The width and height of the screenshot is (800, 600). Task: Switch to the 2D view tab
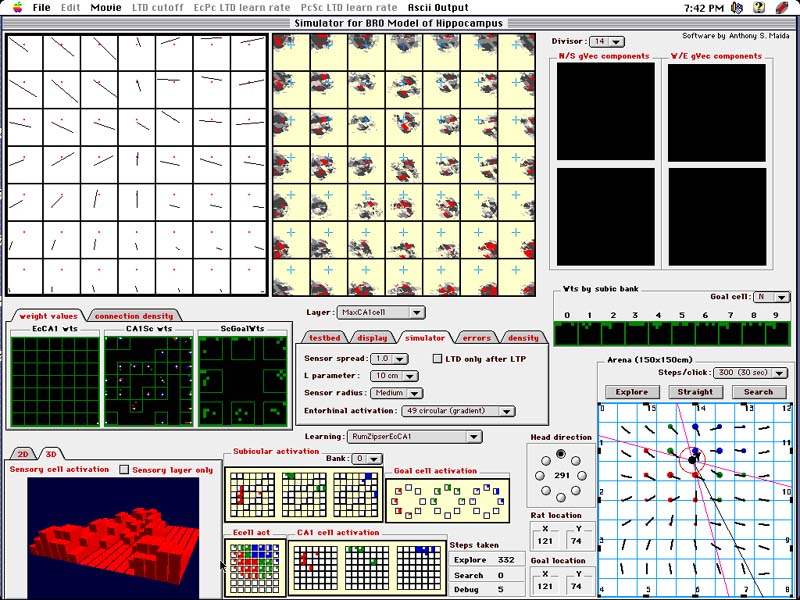pyautogui.click(x=22, y=453)
